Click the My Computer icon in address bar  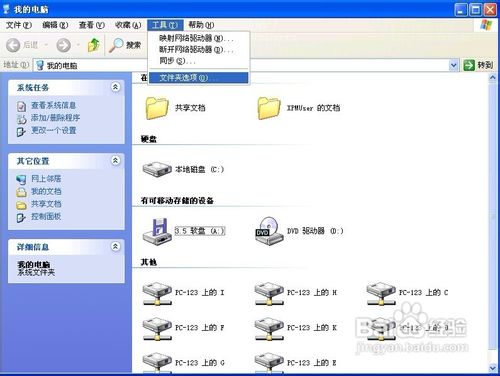[40, 65]
